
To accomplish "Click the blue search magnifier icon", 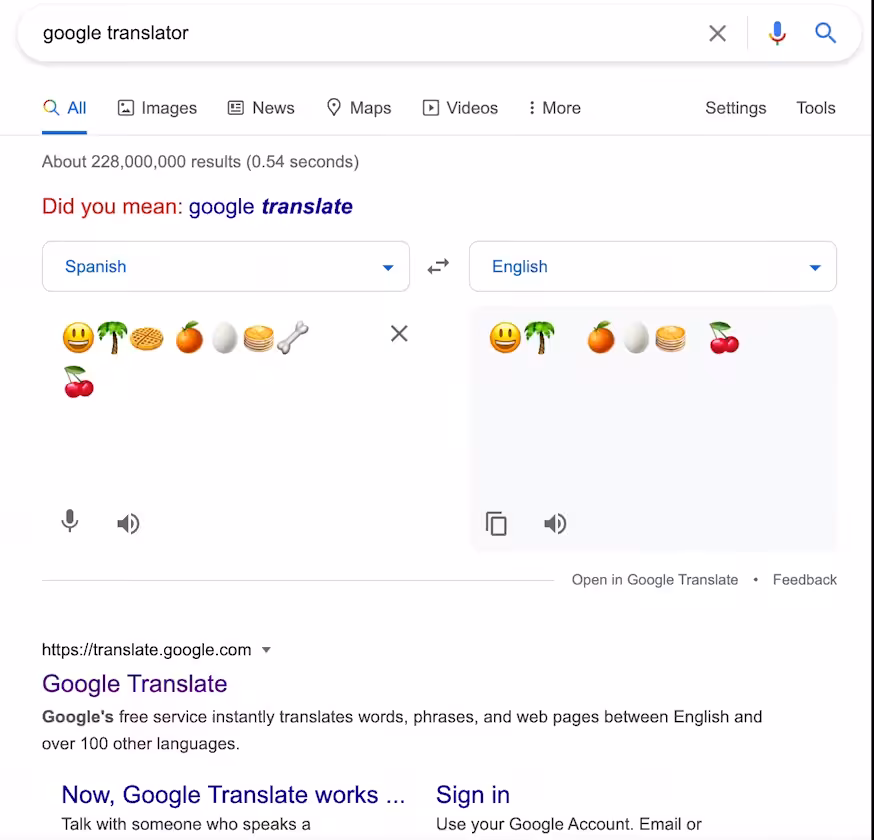I will [825, 33].
